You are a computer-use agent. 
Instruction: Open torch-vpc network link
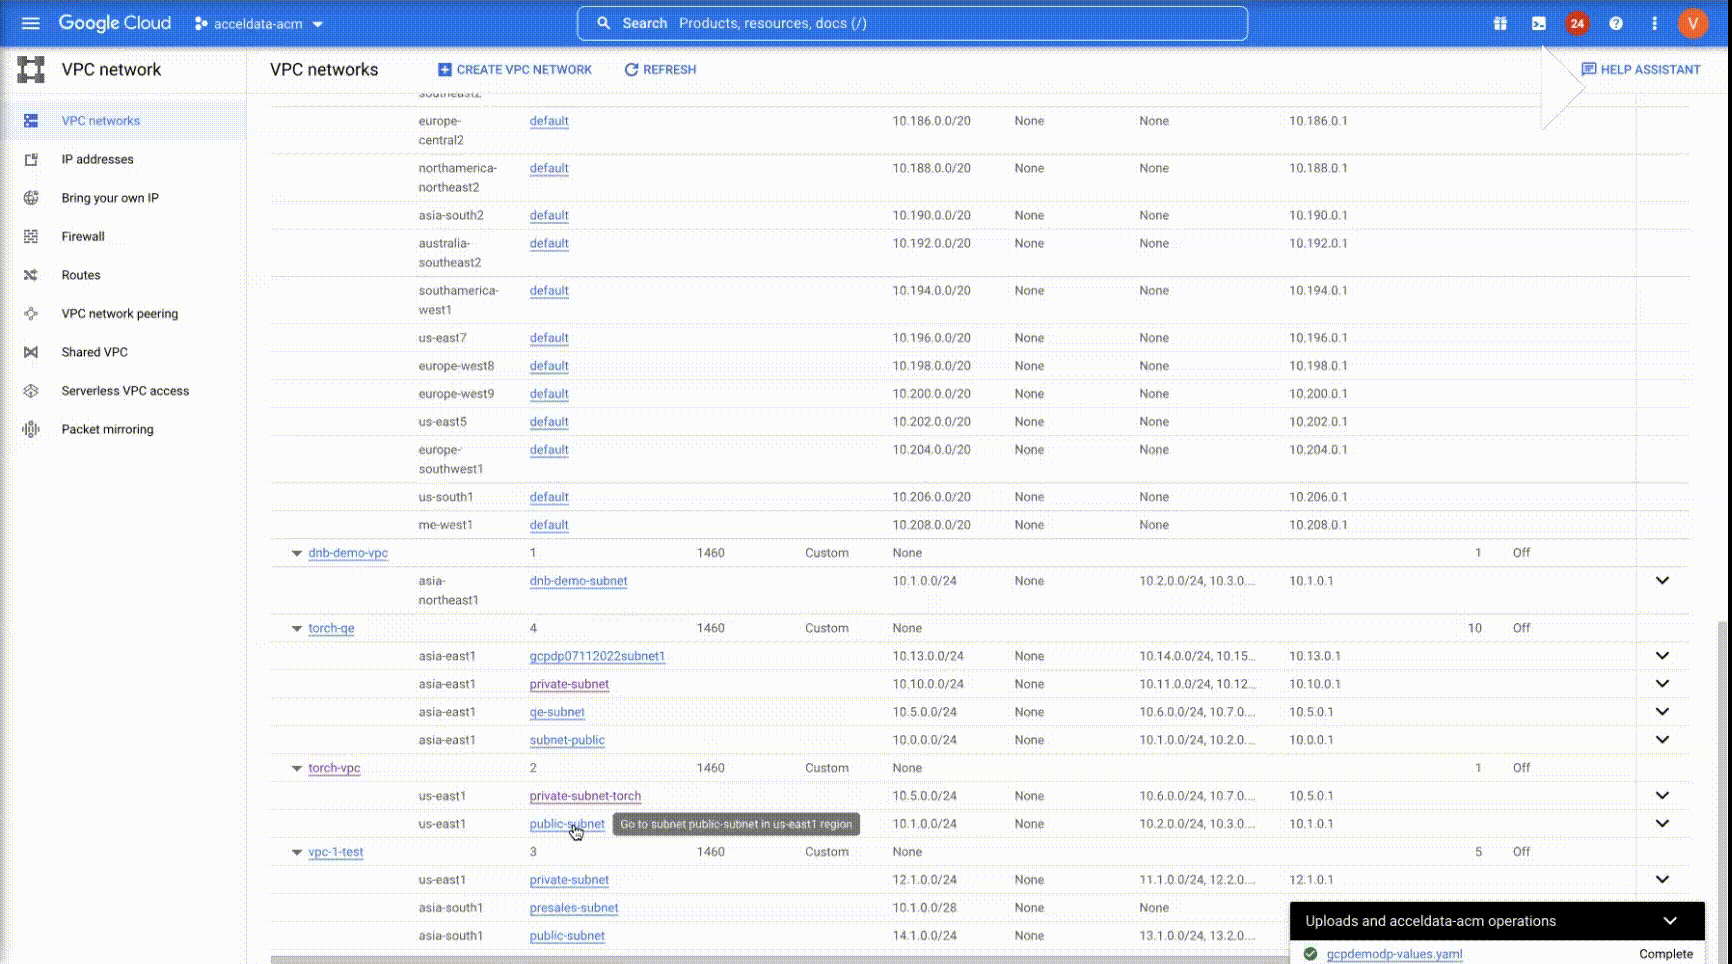(x=334, y=769)
